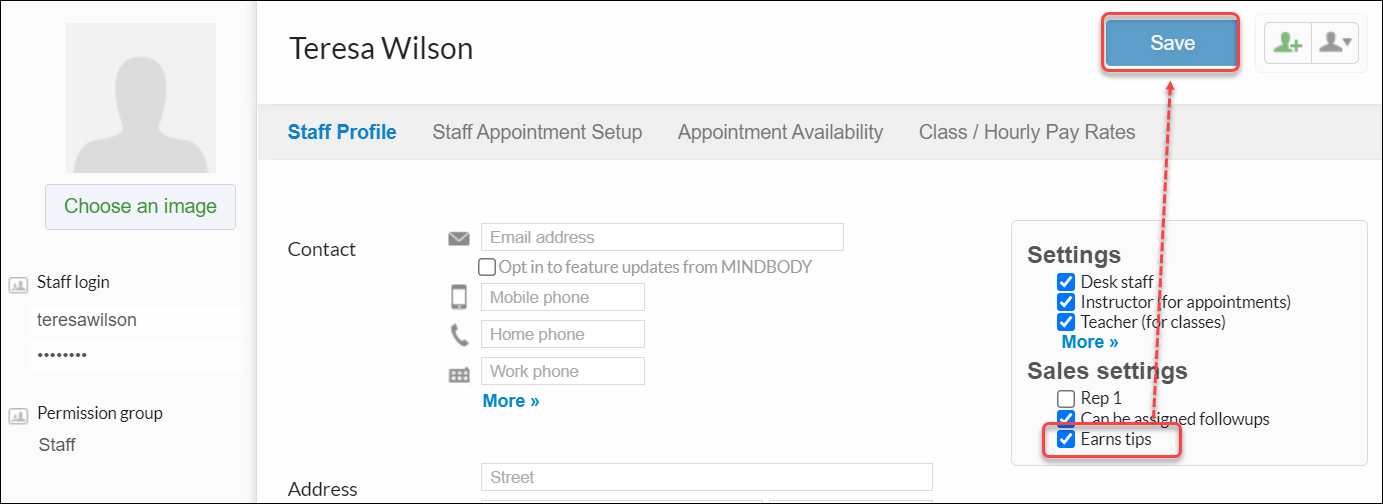Click the green add staff member icon
The image size is (1383, 504).
(x=1288, y=44)
